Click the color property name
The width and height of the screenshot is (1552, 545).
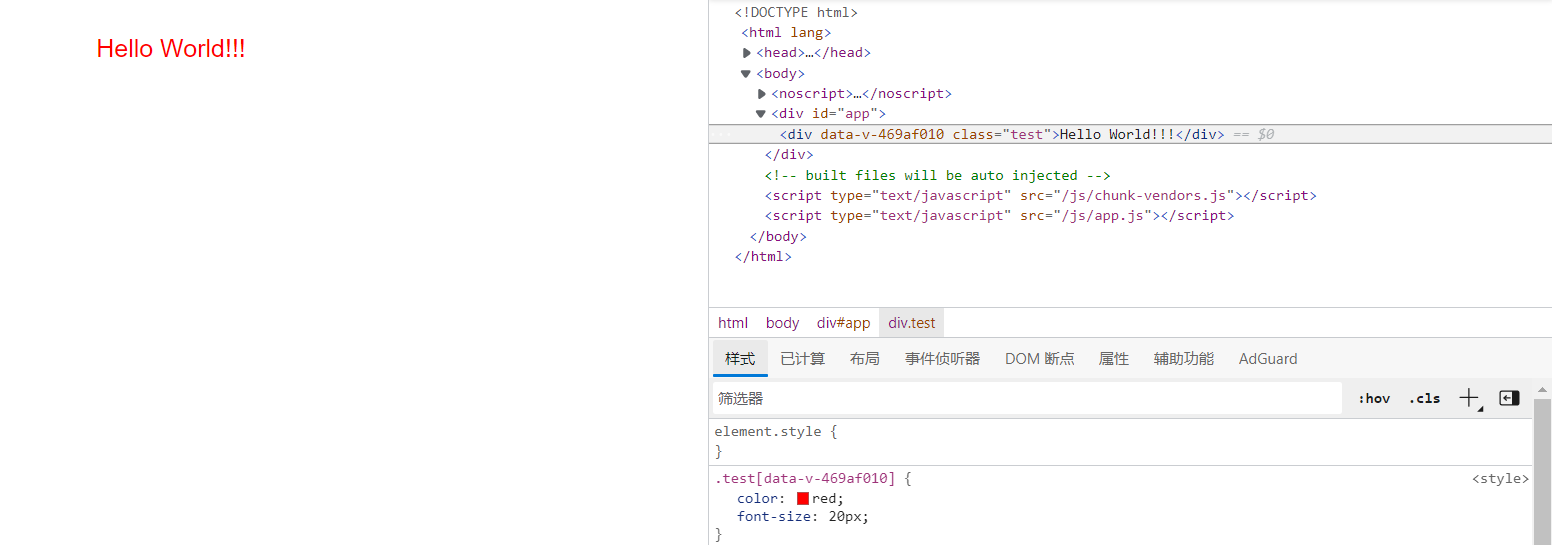point(757,498)
